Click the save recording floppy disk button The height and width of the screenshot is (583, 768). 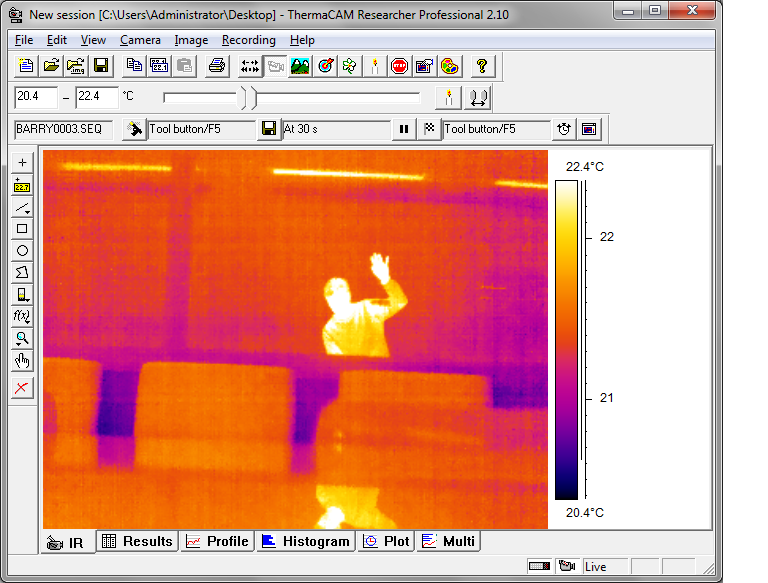coord(268,129)
